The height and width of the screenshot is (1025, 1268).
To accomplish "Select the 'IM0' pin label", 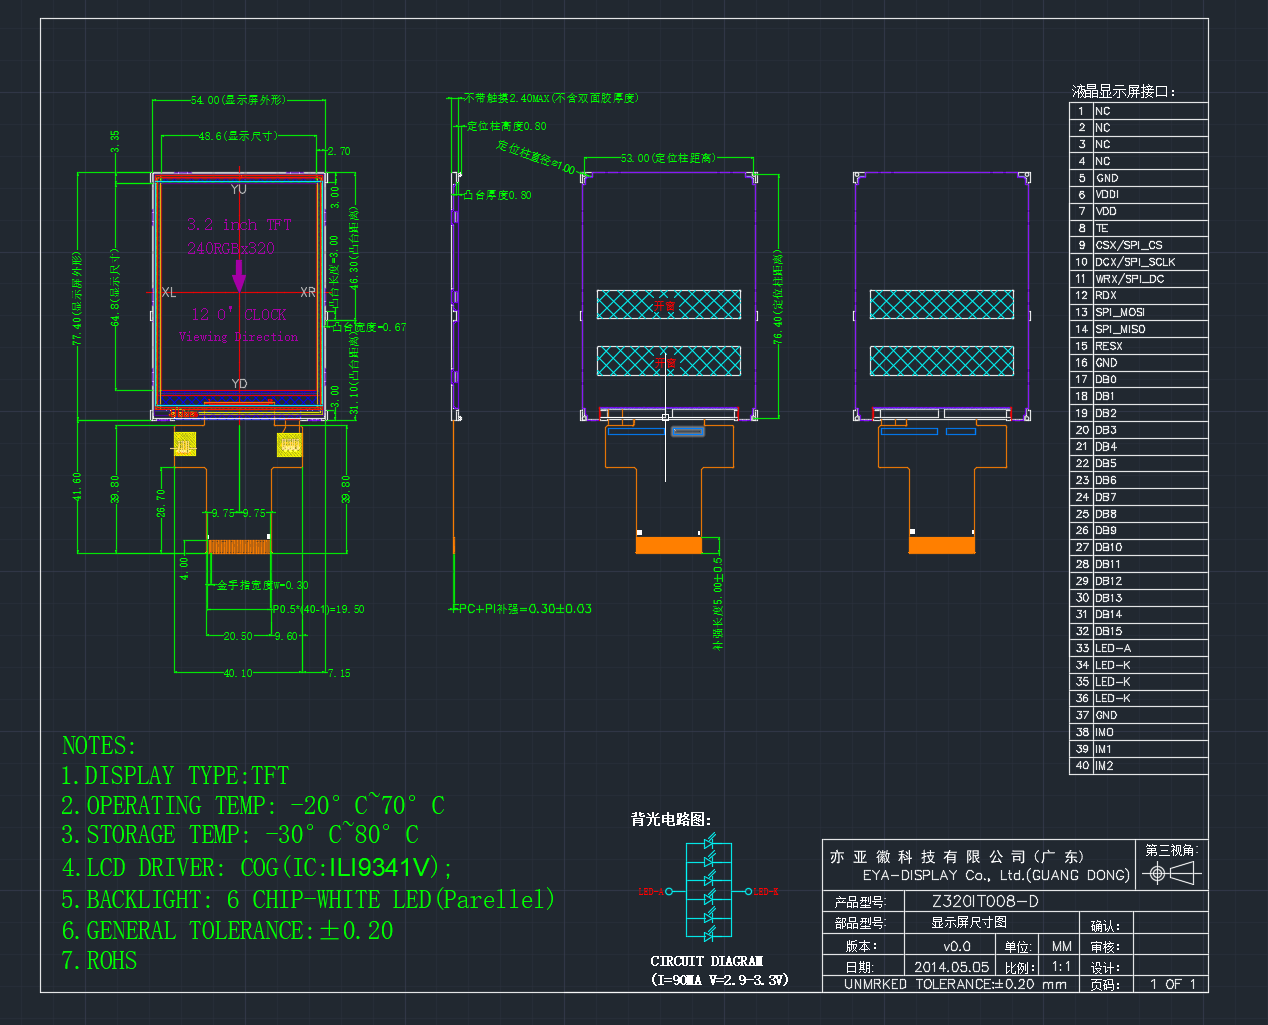I will click(x=1104, y=732).
